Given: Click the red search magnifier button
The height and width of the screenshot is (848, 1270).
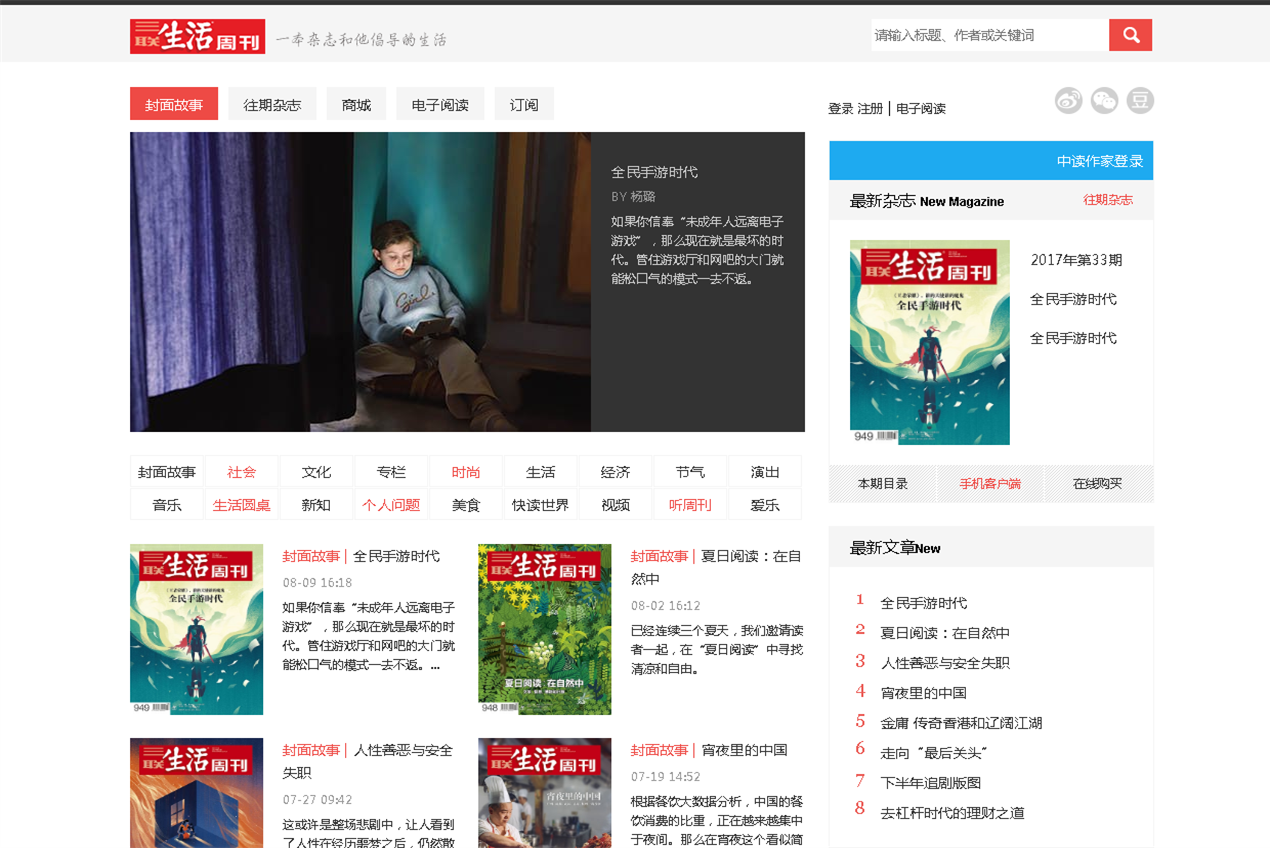Looking at the screenshot, I should (1130, 35).
